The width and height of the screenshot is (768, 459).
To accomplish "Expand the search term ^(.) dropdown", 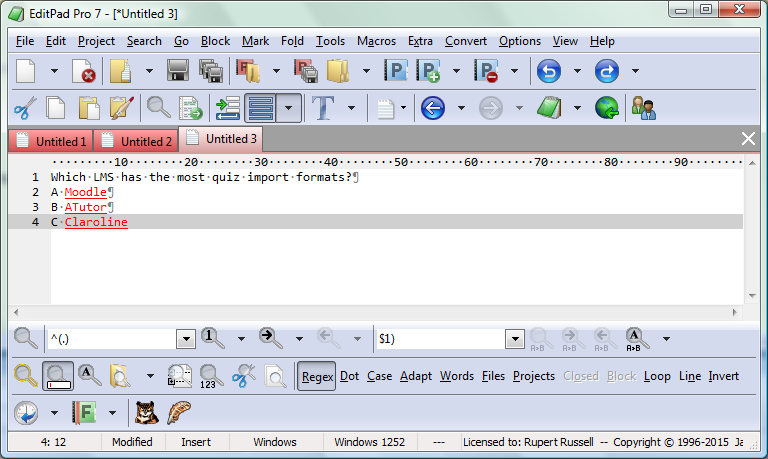I will 186,339.
